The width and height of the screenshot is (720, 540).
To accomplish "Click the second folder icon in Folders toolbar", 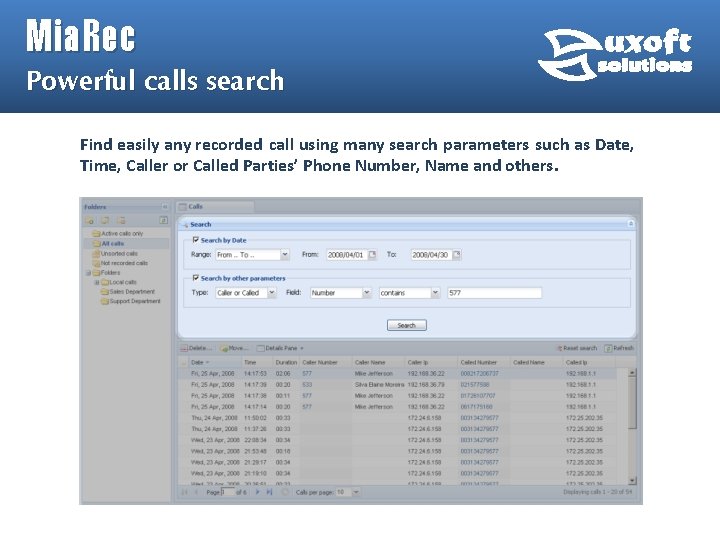I will click(105, 220).
